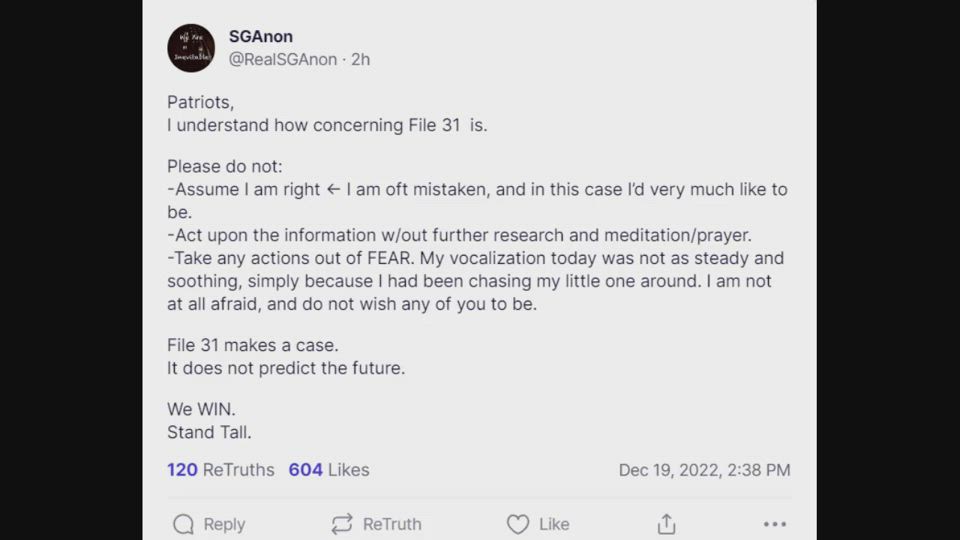The image size is (960, 540).
Task: Click the "Please do not:" line
Action: (225, 166)
